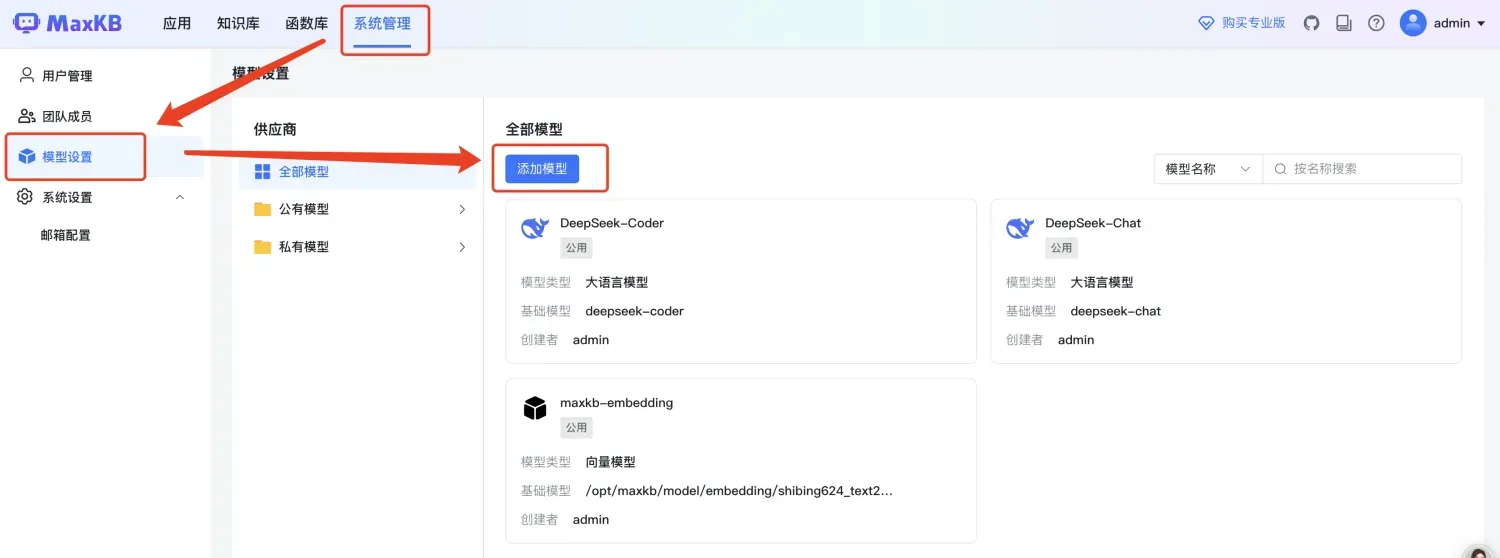Click the 按名称搜索 search field

[x=1362, y=169]
